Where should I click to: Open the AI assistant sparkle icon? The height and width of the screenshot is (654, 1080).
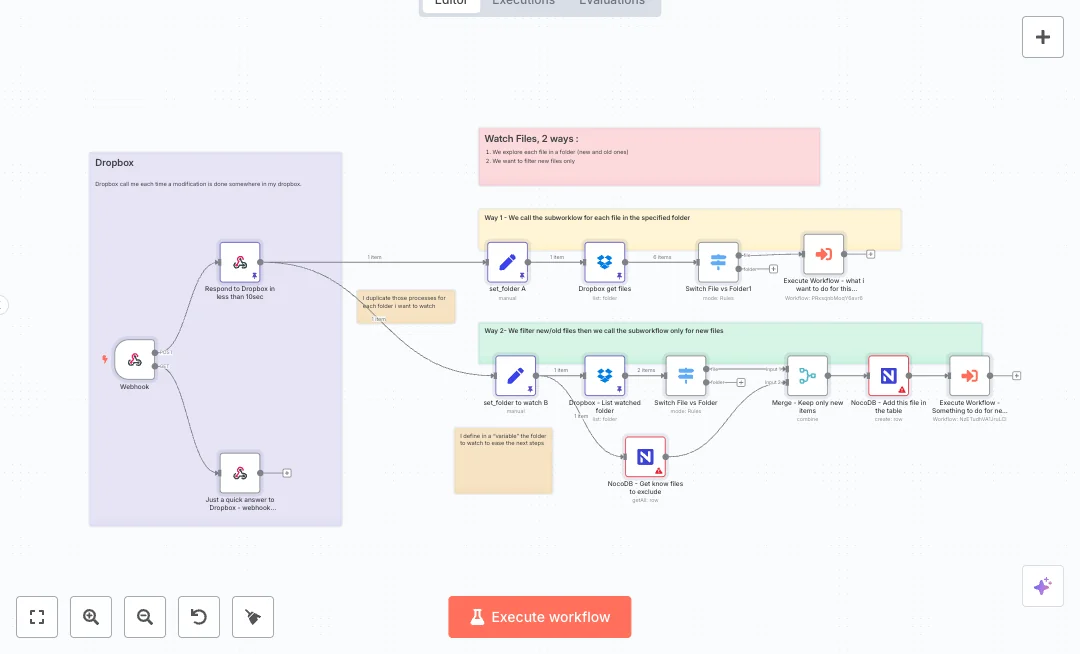pyautogui.click(x=1043, y=586)
